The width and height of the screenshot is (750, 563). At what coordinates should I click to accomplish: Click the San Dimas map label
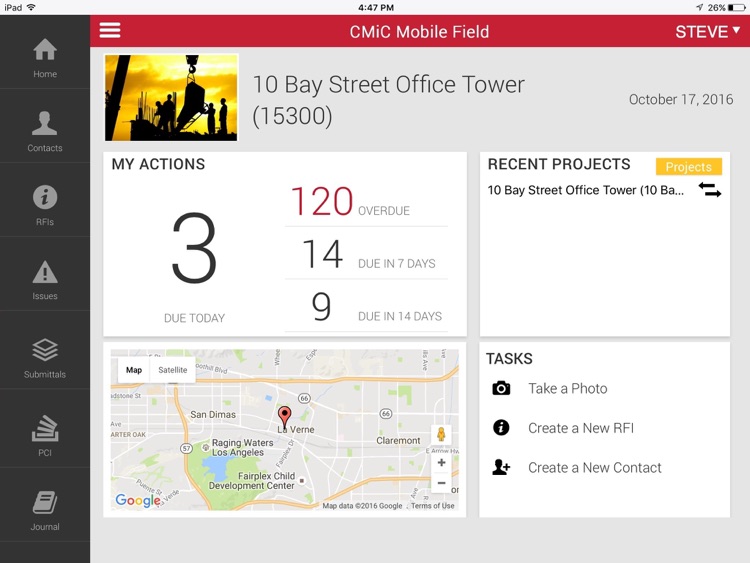[213, 414]
